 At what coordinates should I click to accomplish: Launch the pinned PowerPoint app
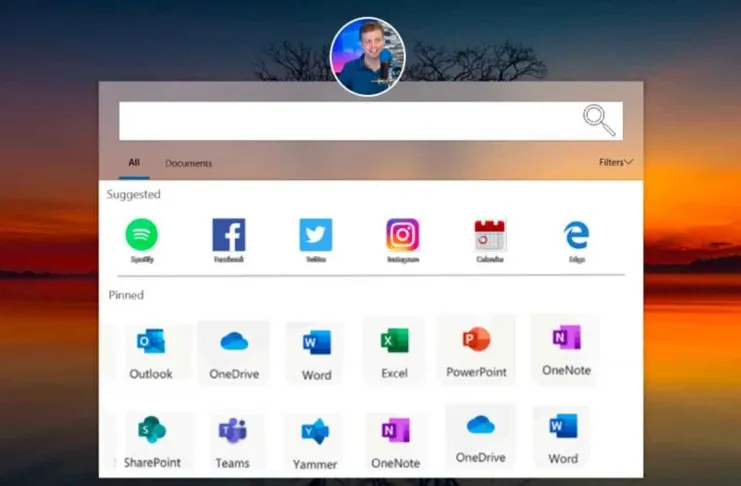coord(476,350)
